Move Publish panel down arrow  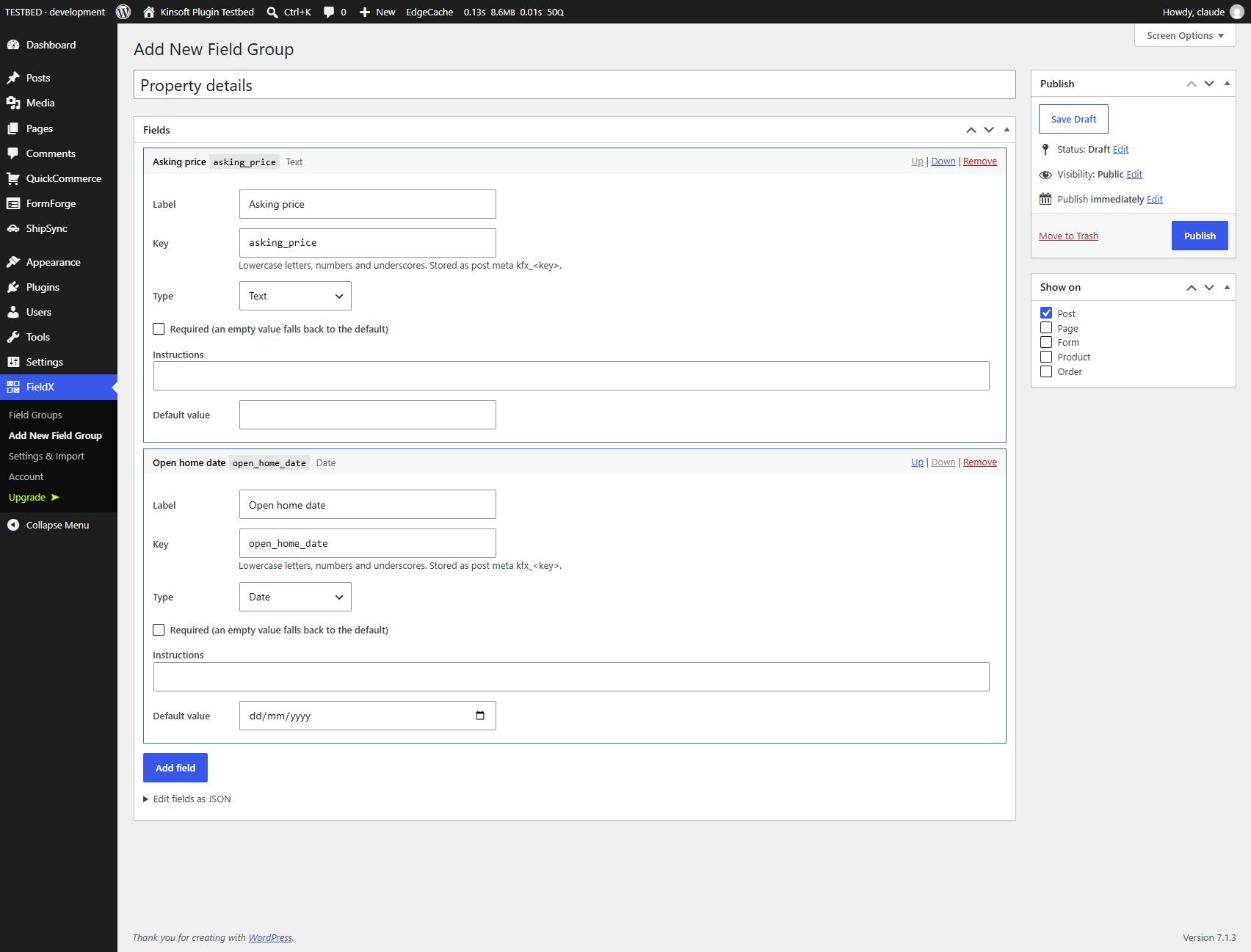tap(1209, 83)
